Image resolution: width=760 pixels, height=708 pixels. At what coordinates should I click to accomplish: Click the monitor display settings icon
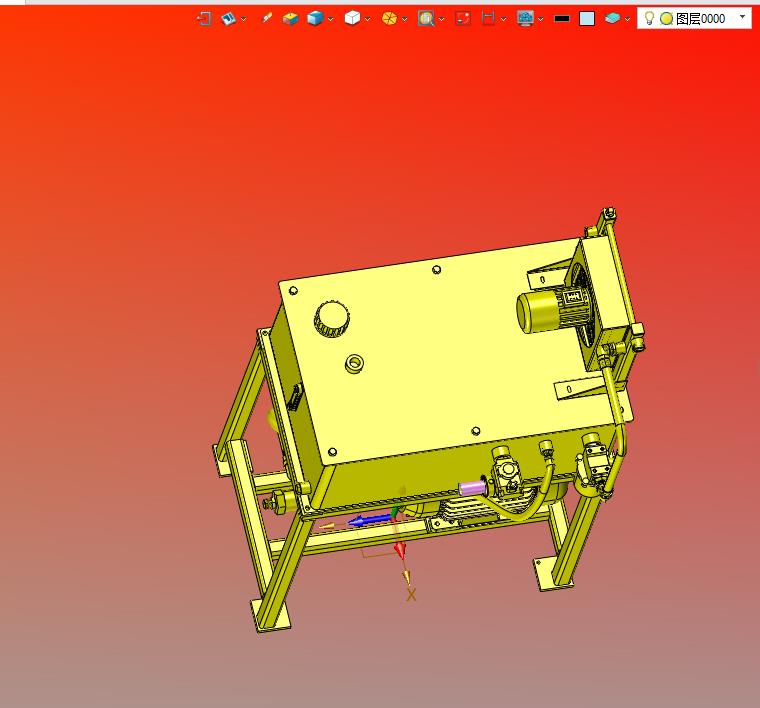525,18
